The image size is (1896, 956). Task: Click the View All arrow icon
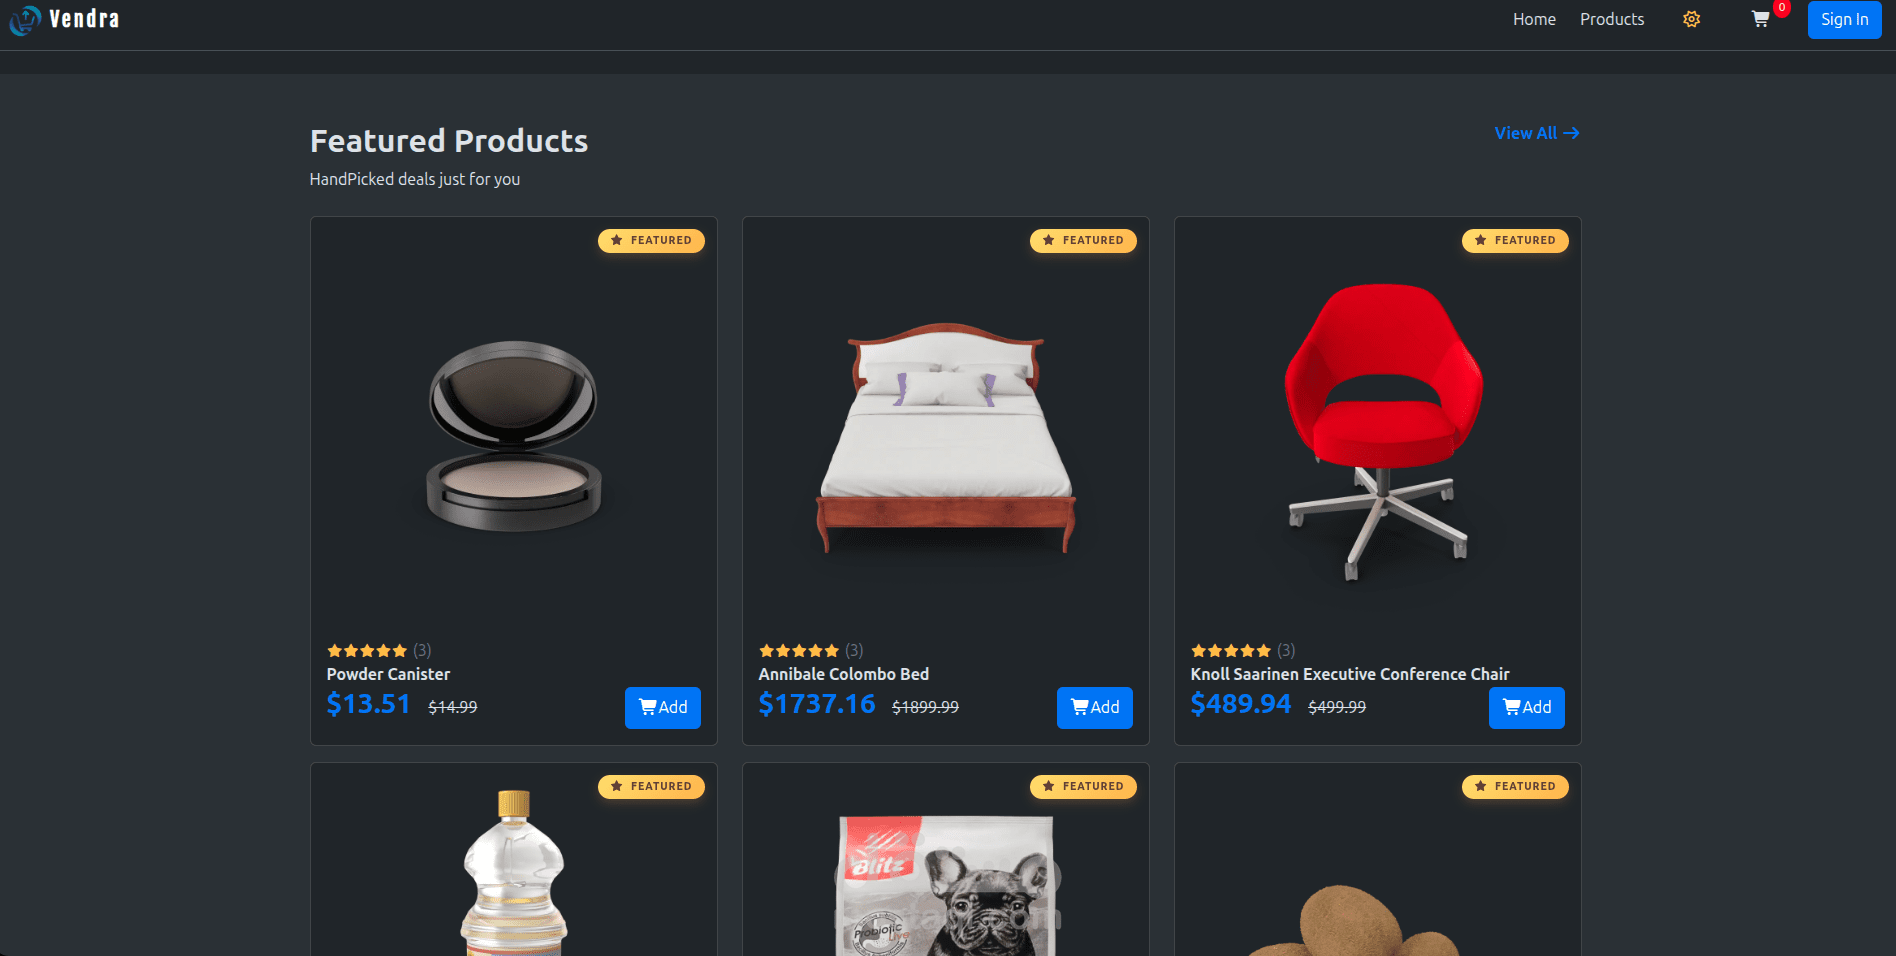tap(1571, 133)
